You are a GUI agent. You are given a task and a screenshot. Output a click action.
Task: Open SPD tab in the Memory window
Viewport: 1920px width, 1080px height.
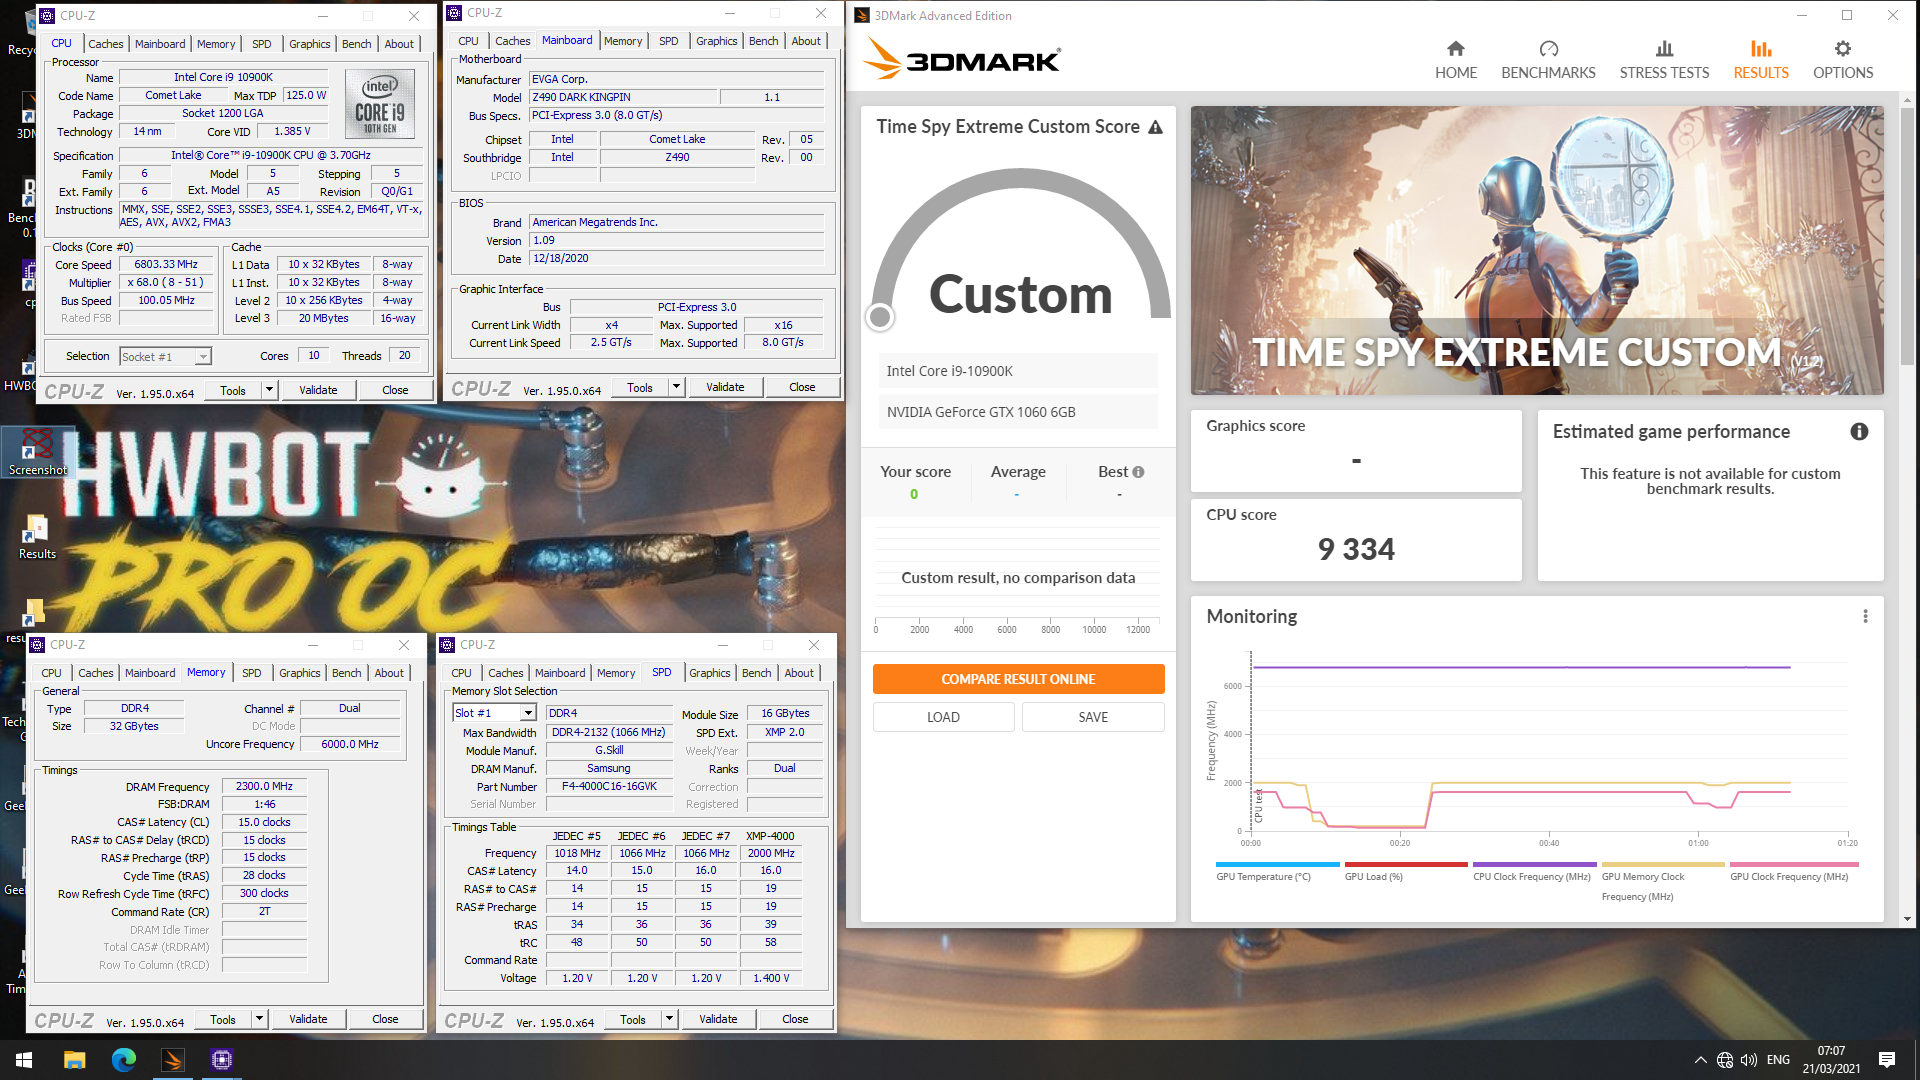pos(252,673)
